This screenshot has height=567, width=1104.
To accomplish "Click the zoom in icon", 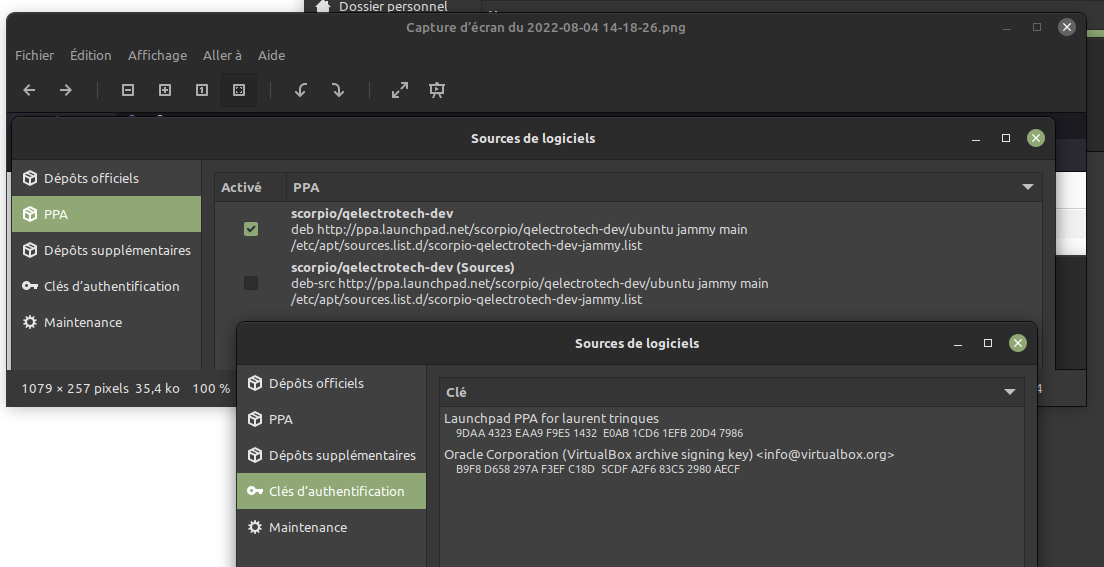I will coord(165,90).
